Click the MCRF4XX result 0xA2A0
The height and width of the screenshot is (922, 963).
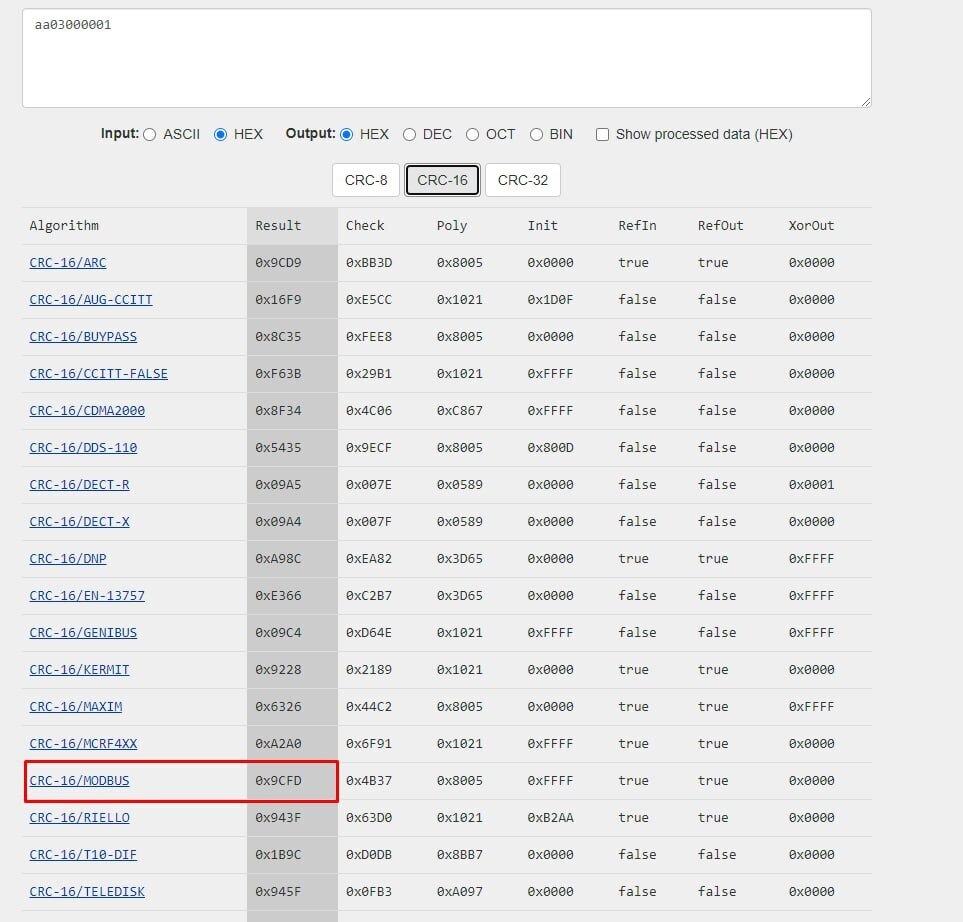(278, 744)
